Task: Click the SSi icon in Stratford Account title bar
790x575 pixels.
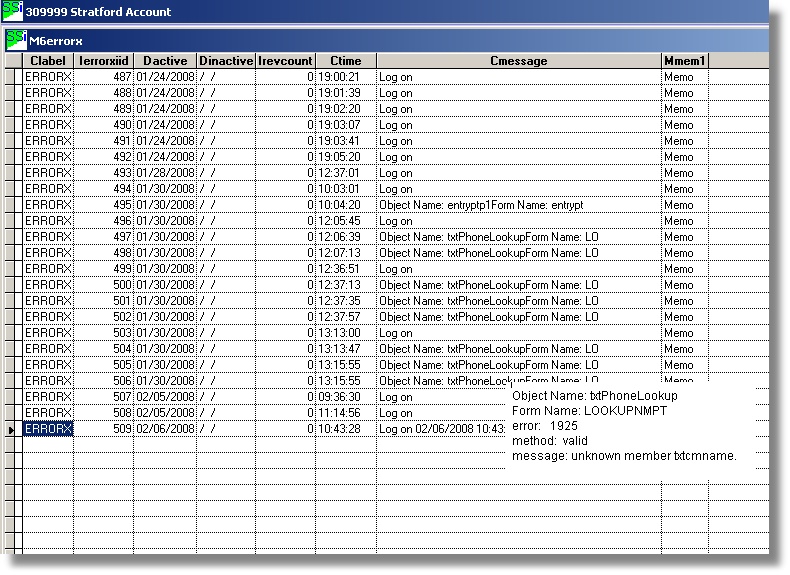Action: click(x=12, y=11)
